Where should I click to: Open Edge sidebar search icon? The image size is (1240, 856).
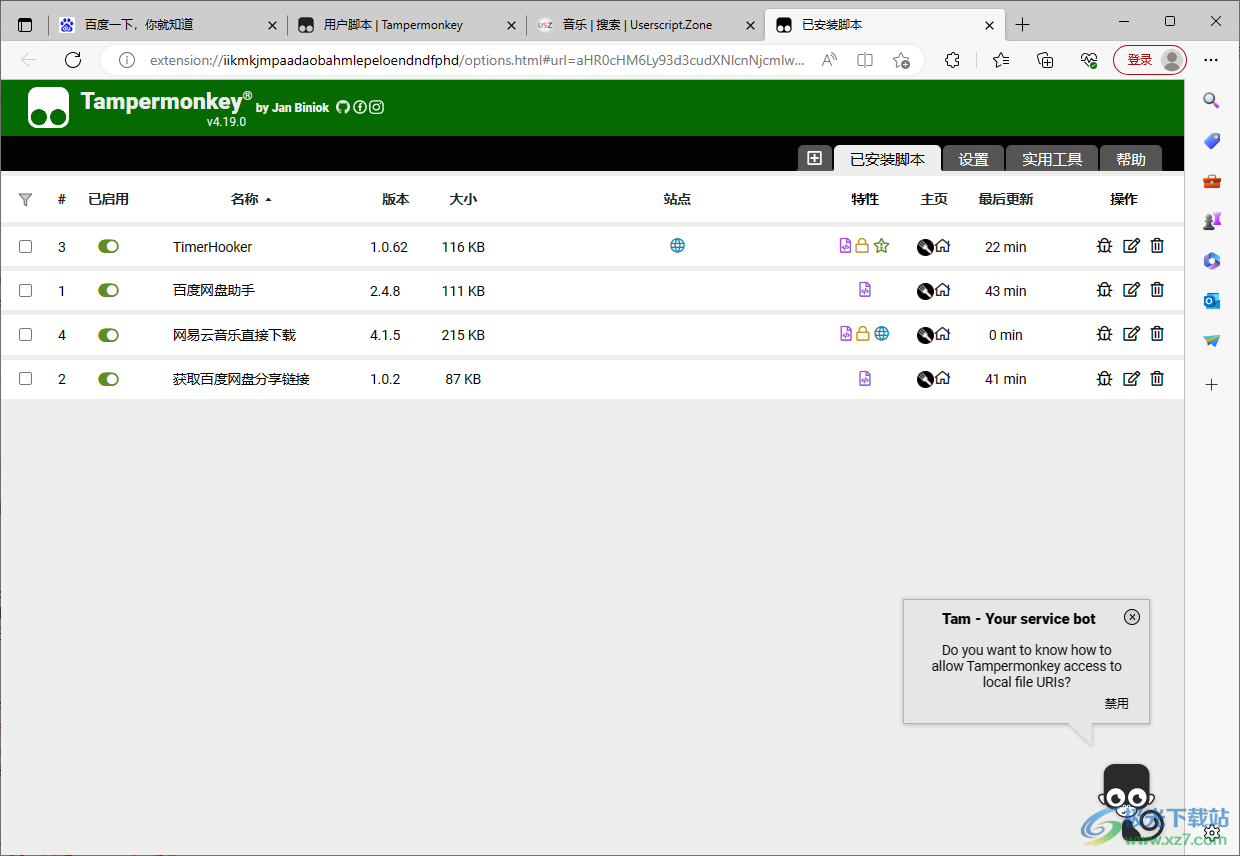coord(1211,100)
